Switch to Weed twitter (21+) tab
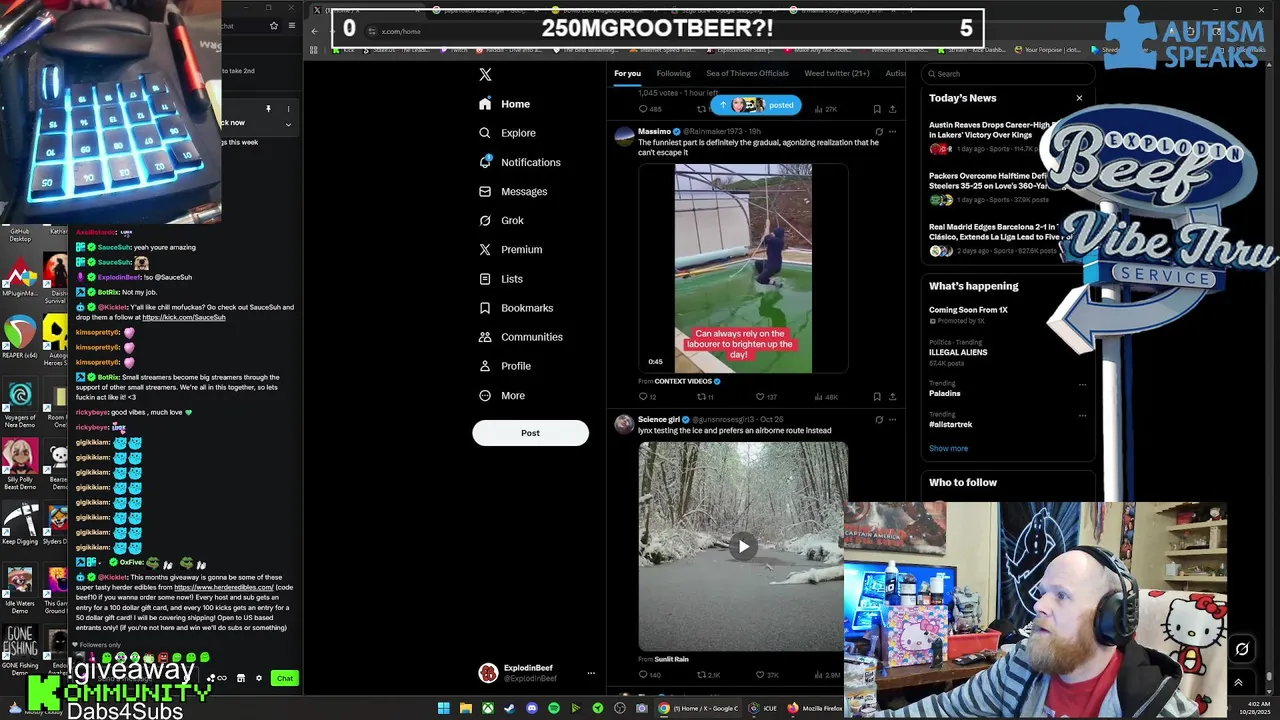Screen dimensions: 1280x720 (837, 73)
